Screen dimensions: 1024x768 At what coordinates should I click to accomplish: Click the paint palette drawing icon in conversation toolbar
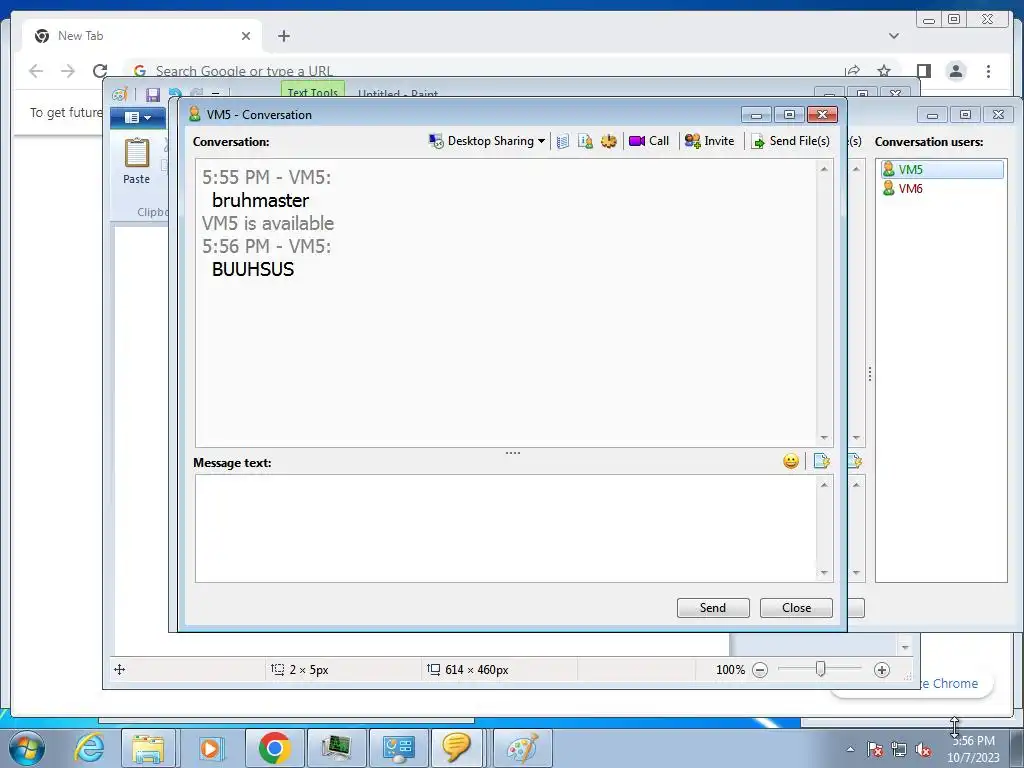pos(609,141)
